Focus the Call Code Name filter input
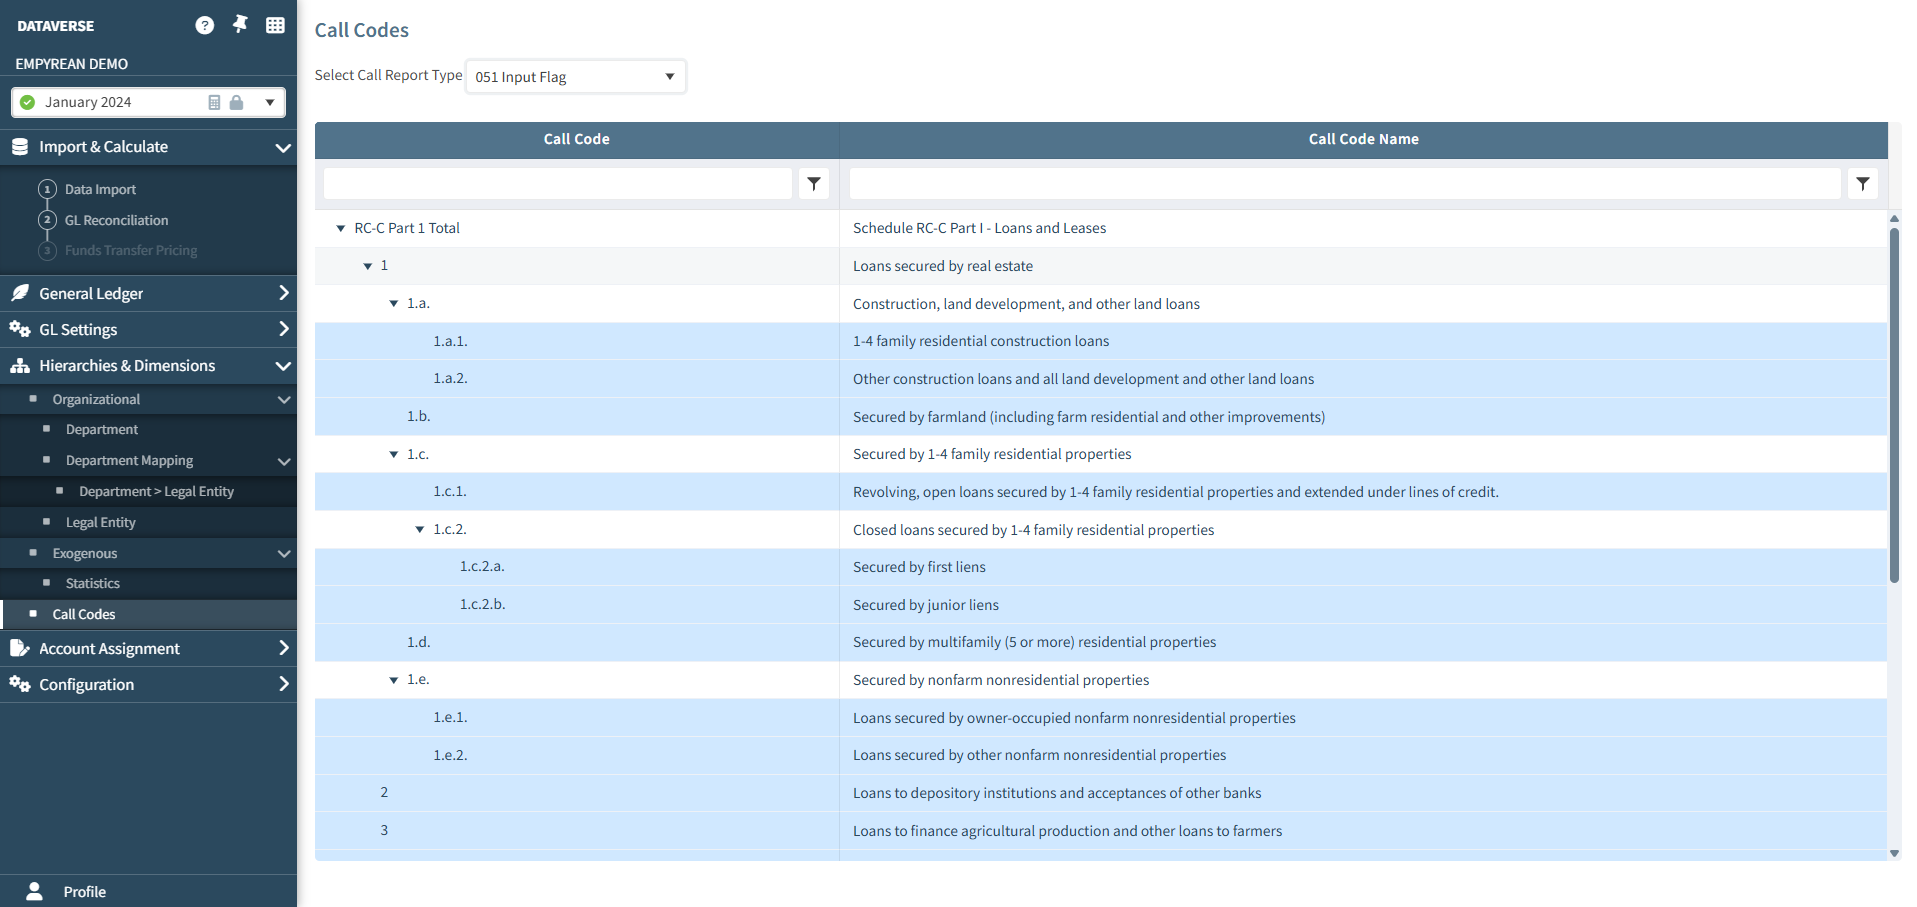 click(x=1345, y=183)
